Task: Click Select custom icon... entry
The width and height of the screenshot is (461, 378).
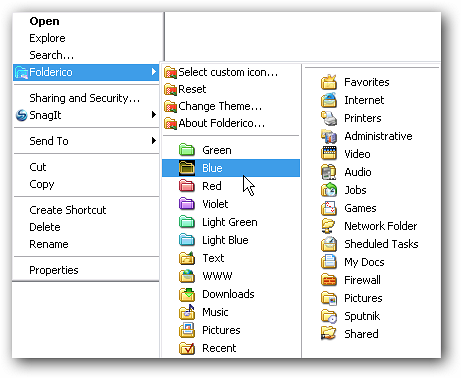Action: (x=231, y=72)
